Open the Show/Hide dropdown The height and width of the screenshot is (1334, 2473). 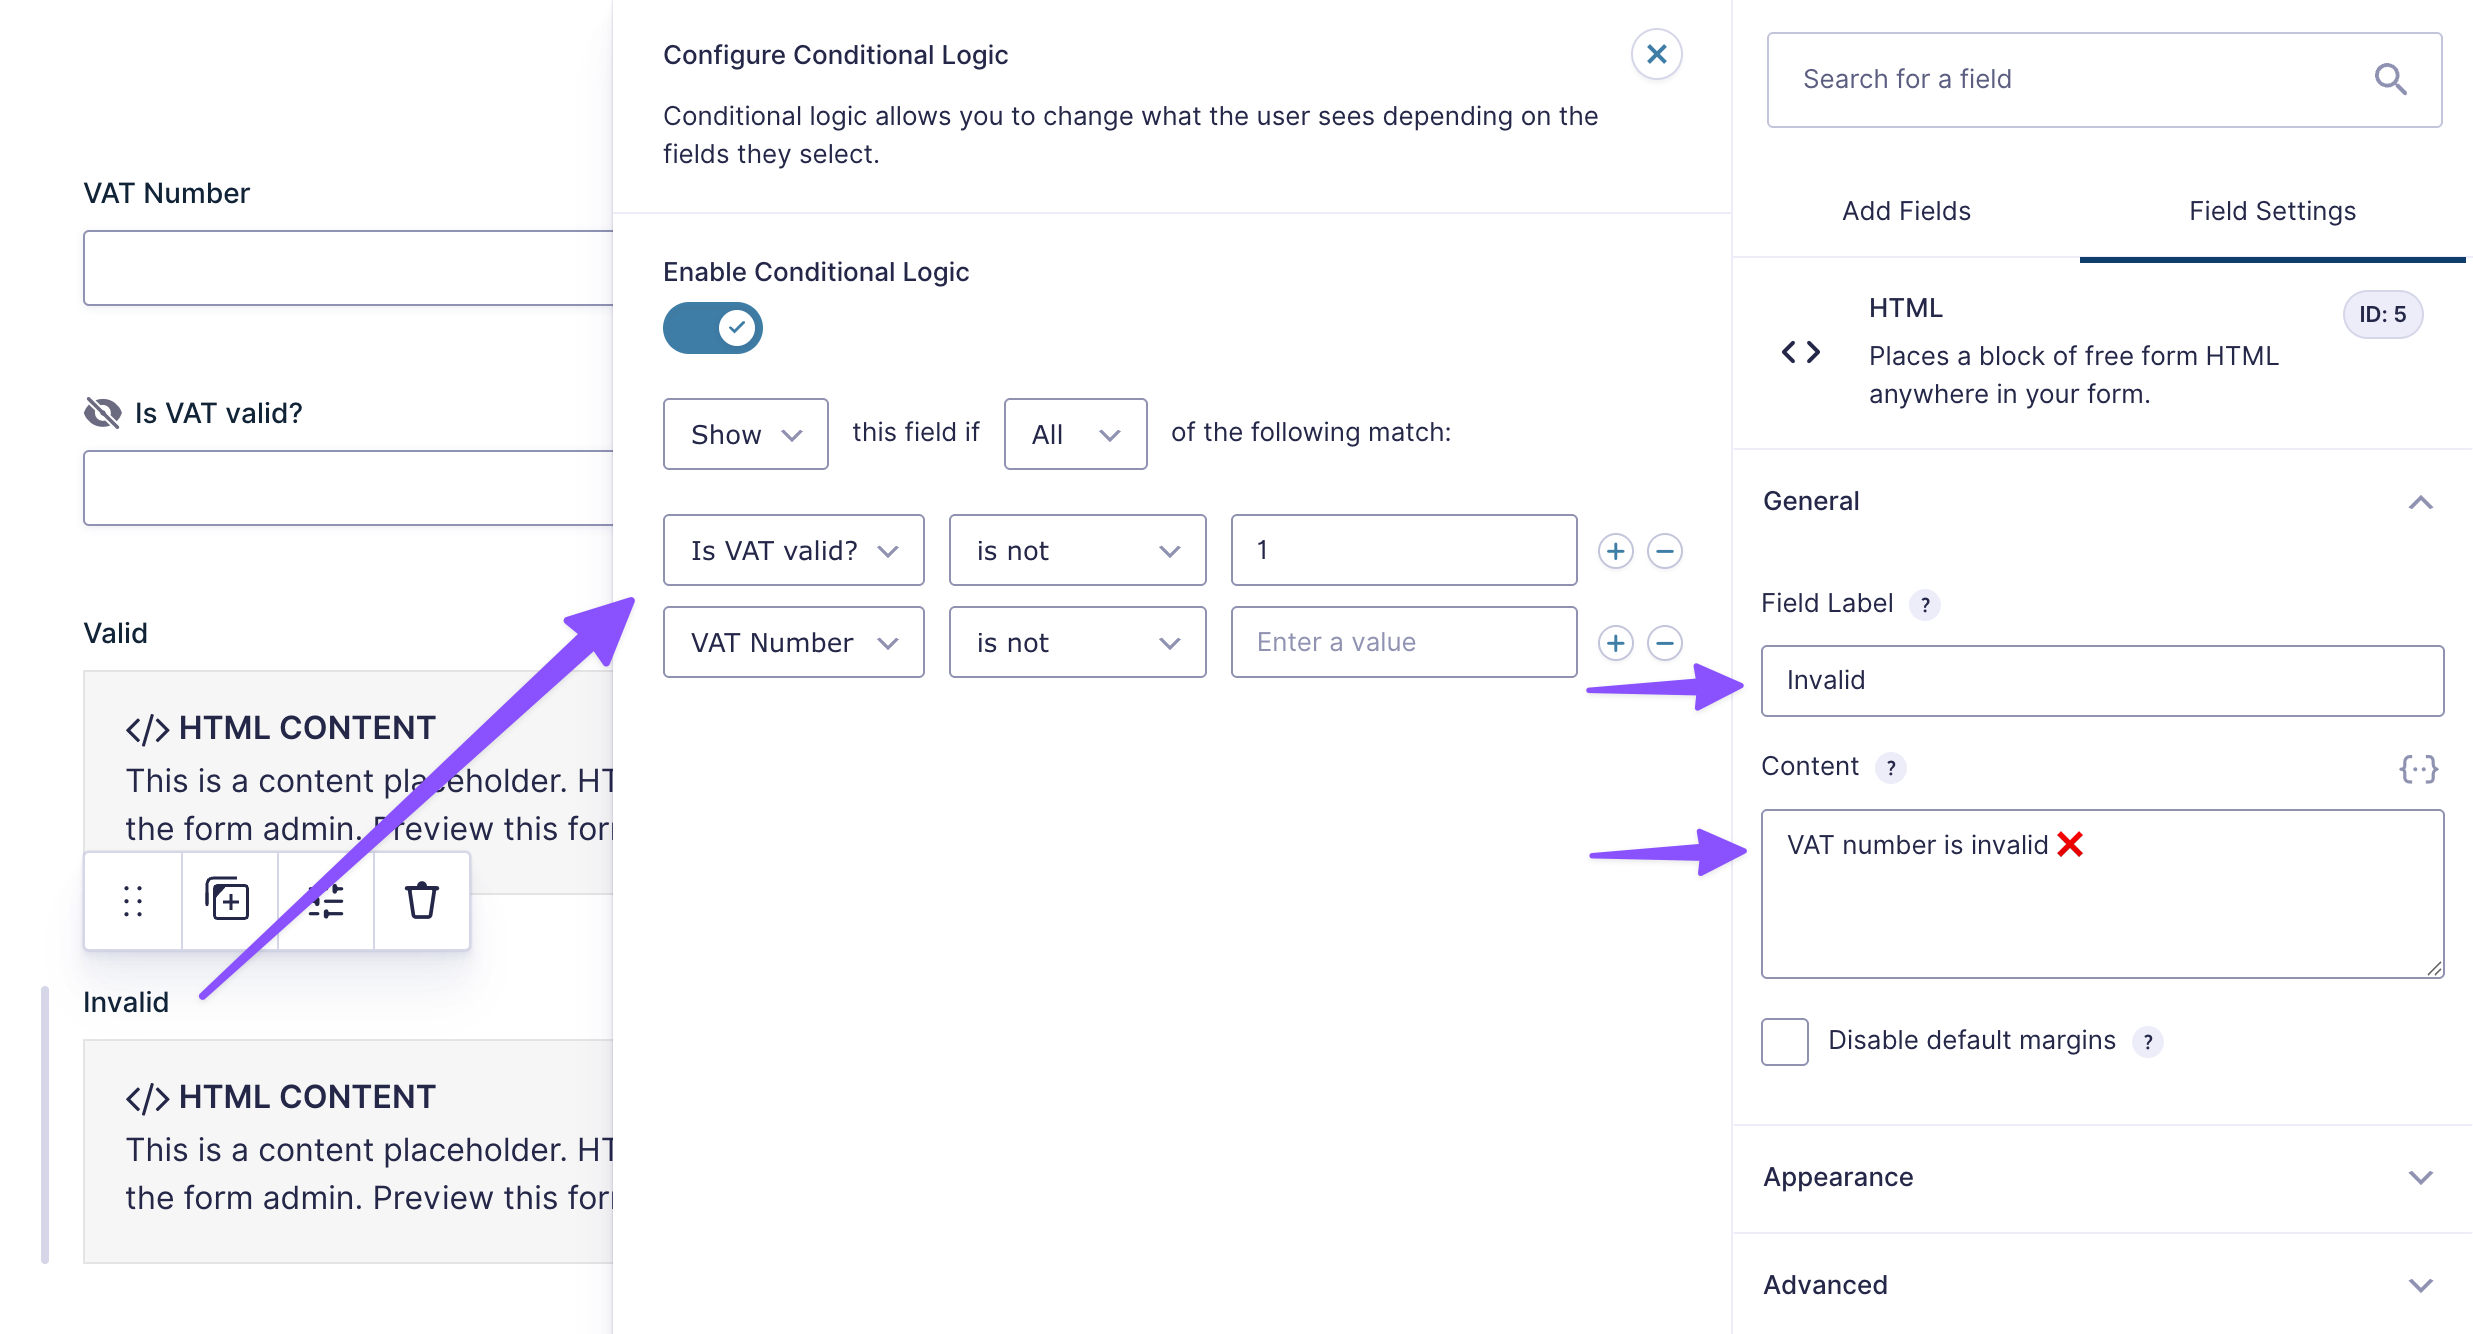click(x=745, y=434)
